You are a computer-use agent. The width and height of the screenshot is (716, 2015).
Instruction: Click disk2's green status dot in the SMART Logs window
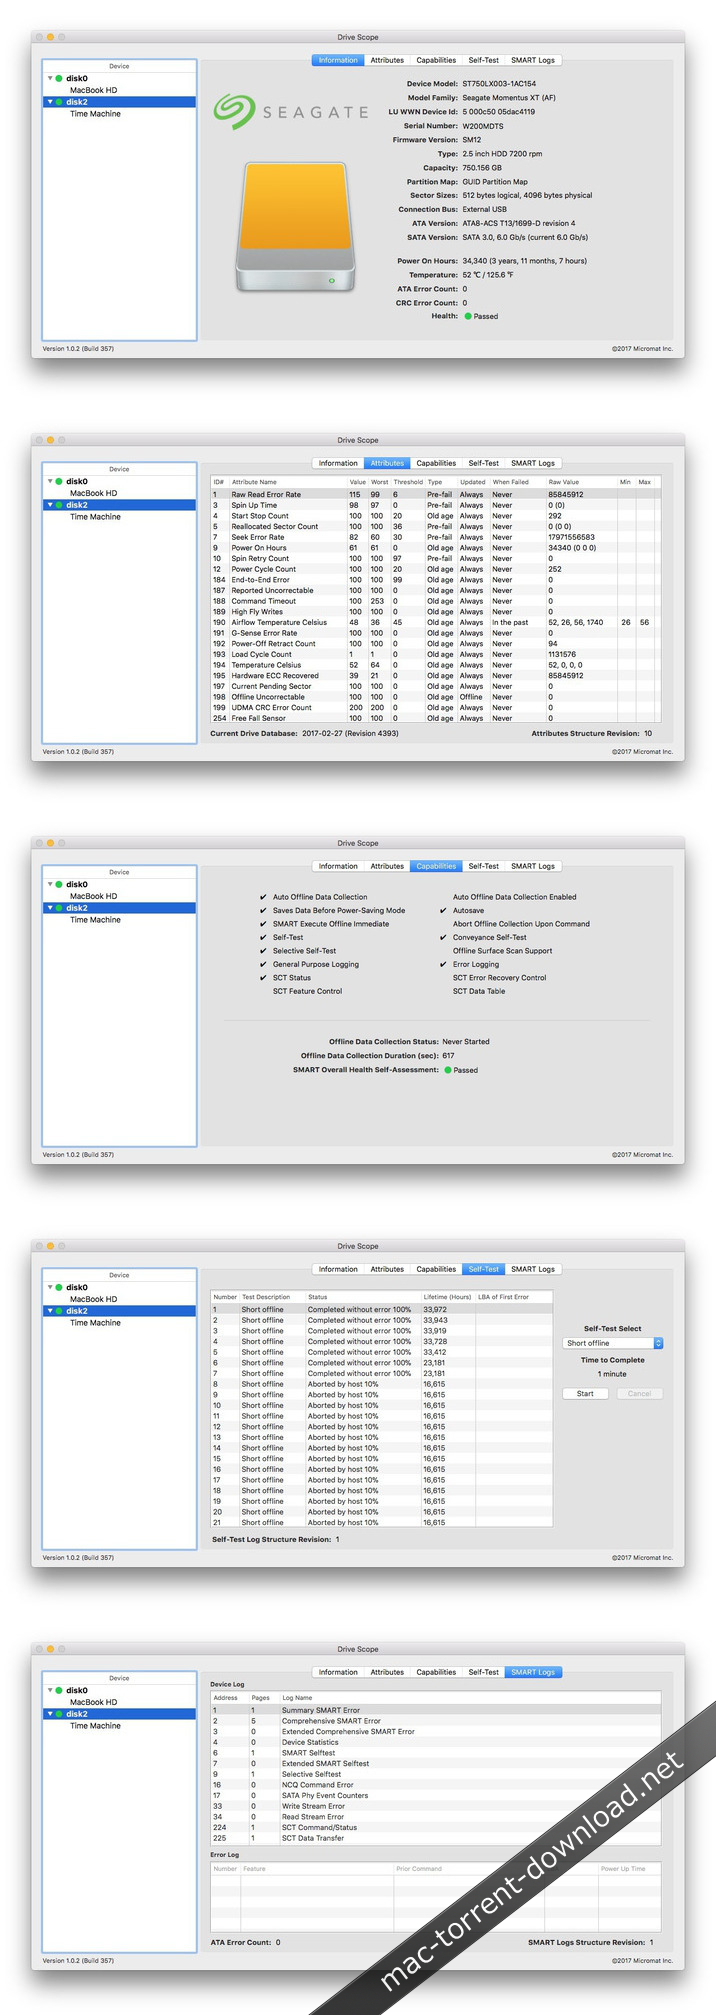(x=59, y=1714)
